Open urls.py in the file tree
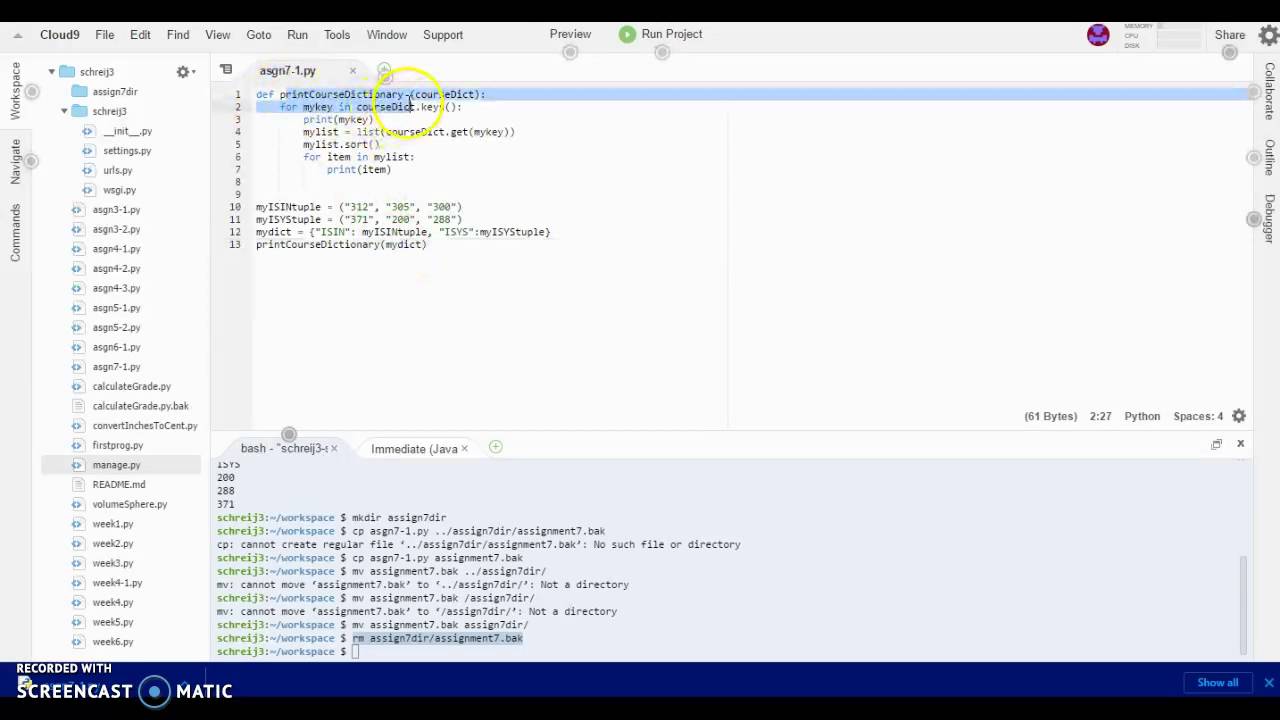The width and height of the screenshot is (1280, 720). pos(117,171)
